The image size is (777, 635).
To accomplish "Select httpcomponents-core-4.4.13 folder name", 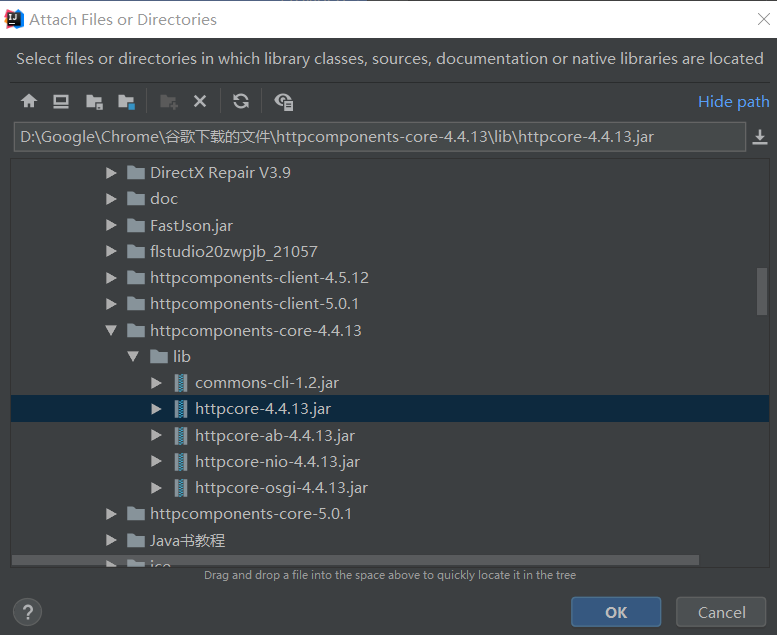I will pyautogui.click(x=256, y=331).
